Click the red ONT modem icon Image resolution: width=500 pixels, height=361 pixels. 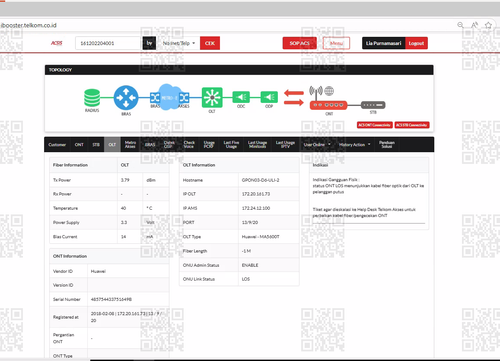[x=328, y=105]
